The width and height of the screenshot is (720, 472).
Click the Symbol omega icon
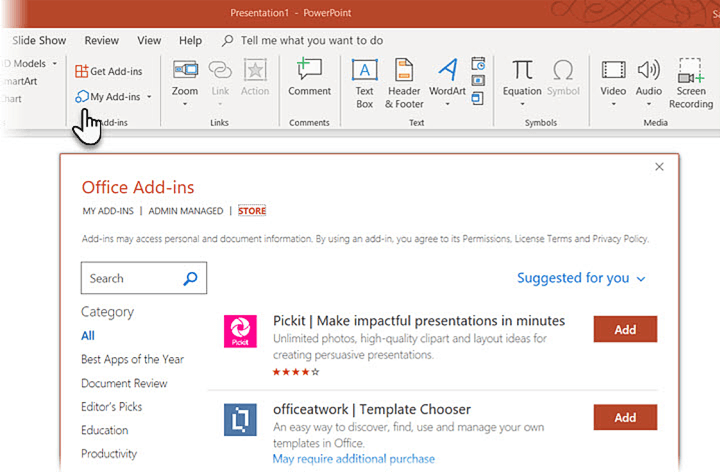click(563, 70)
